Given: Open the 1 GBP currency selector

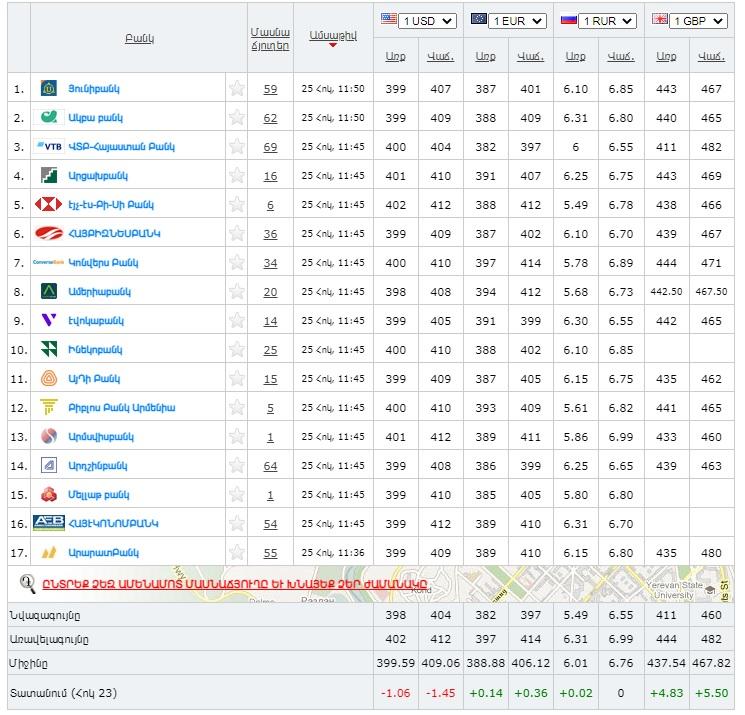Looking at the screenshot, I should click(x=696, y=20).
